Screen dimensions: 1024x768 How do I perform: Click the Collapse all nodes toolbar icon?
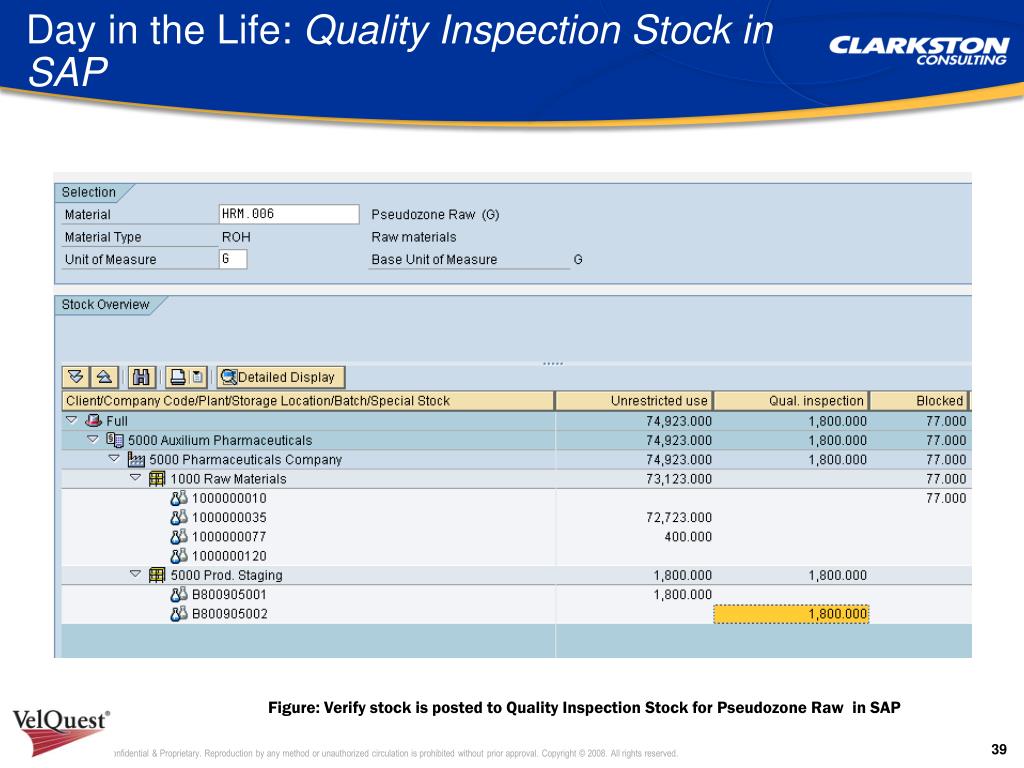click(104, 377)
